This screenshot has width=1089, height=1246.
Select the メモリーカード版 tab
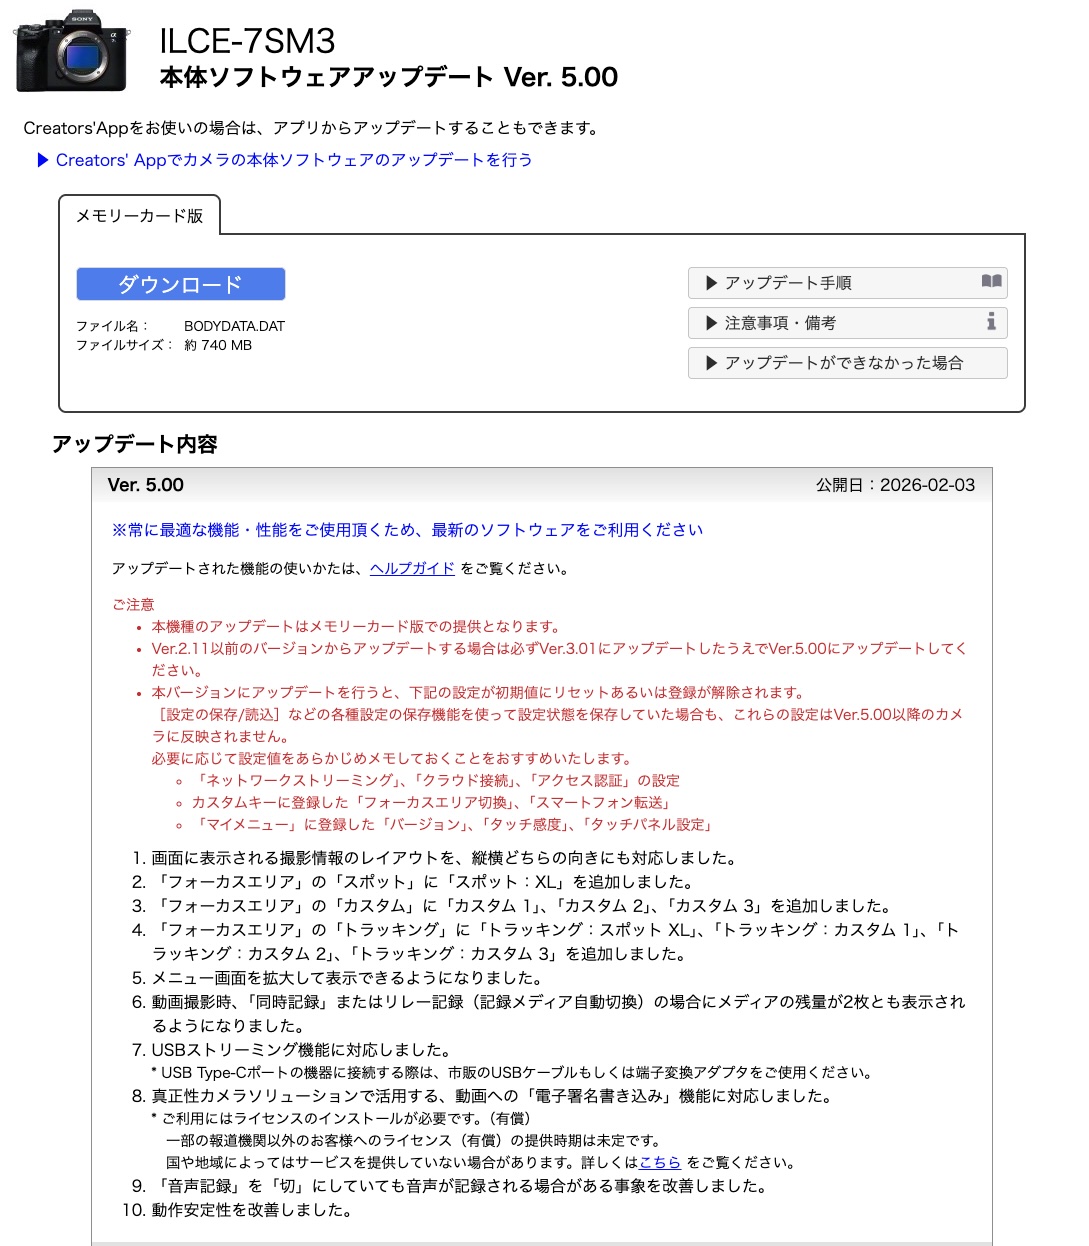[x=139, y=216]
